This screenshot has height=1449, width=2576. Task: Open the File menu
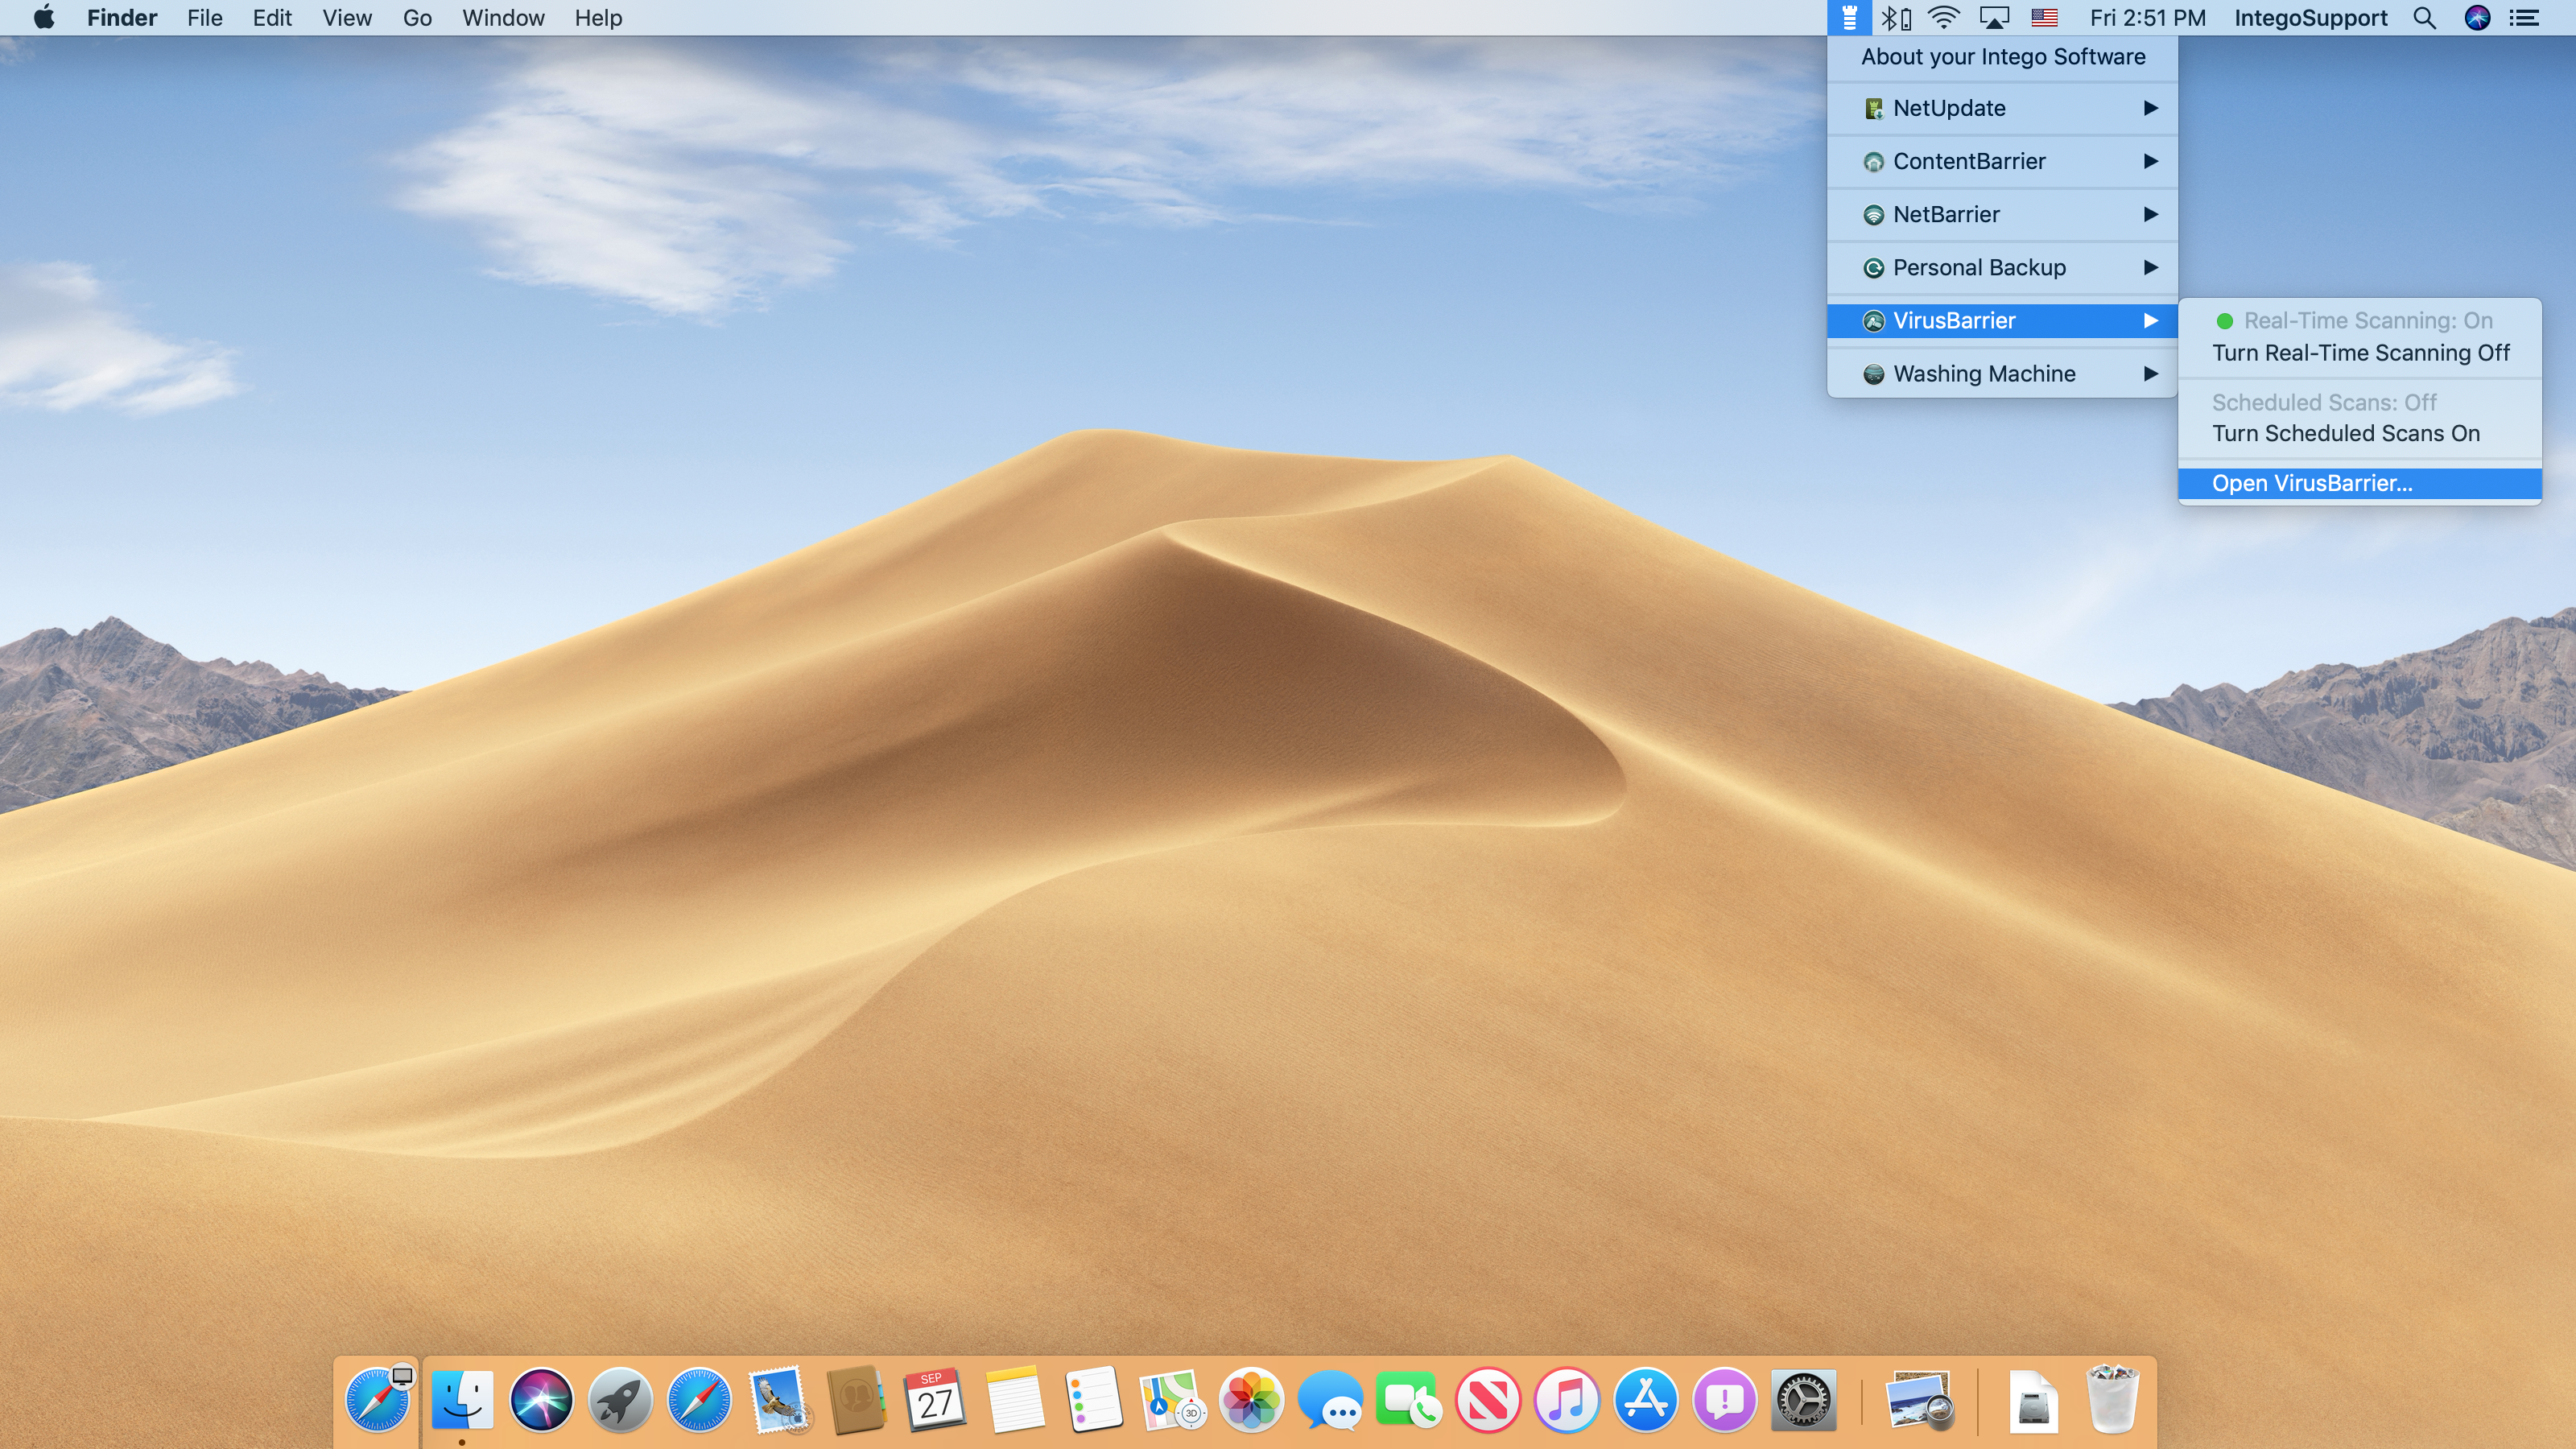204,18
